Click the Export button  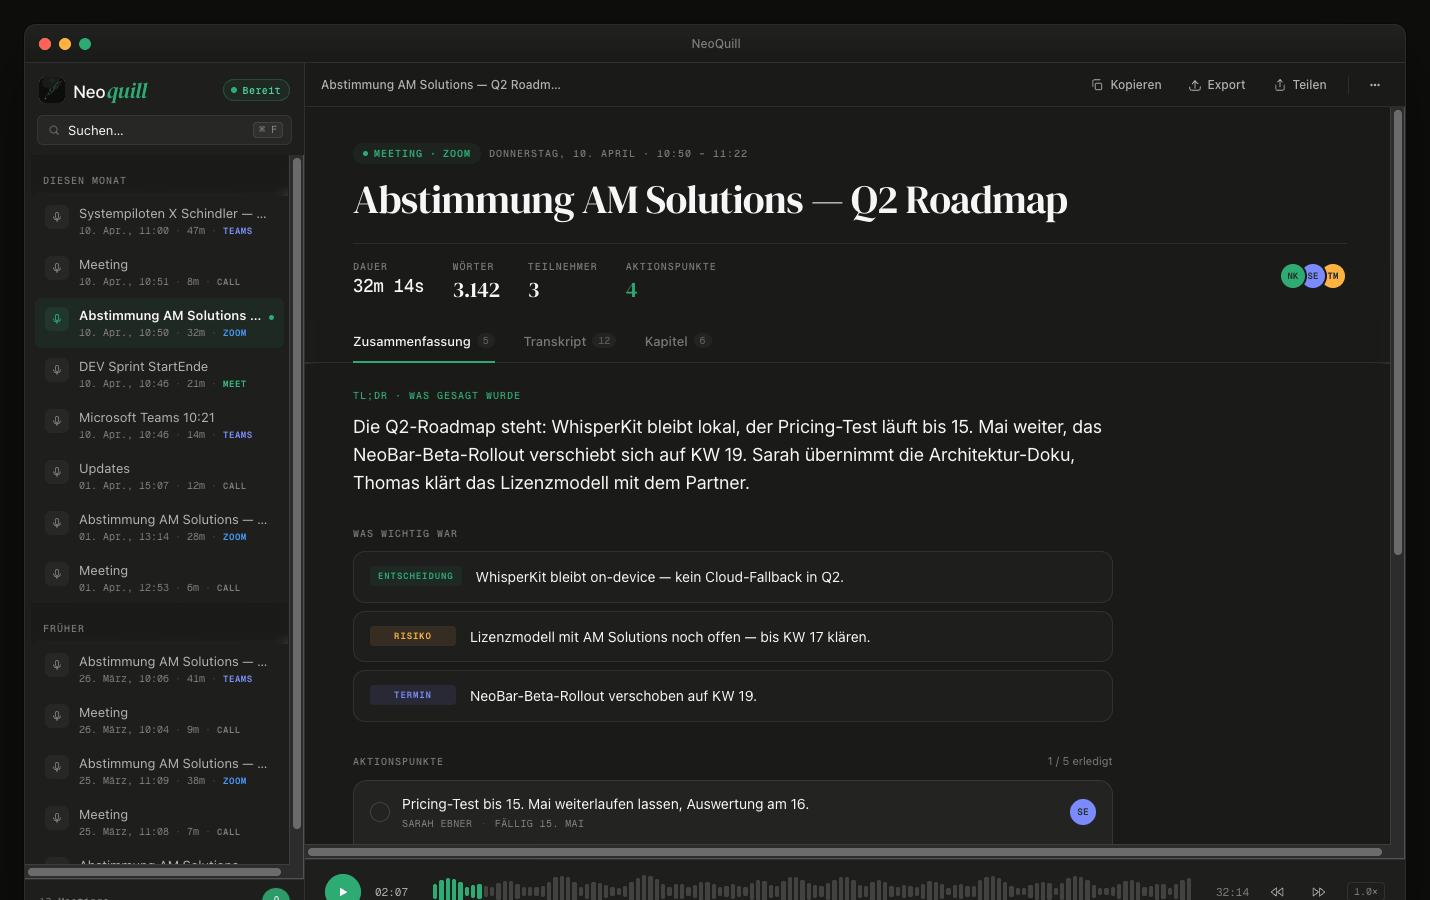tap(1217, 85)
